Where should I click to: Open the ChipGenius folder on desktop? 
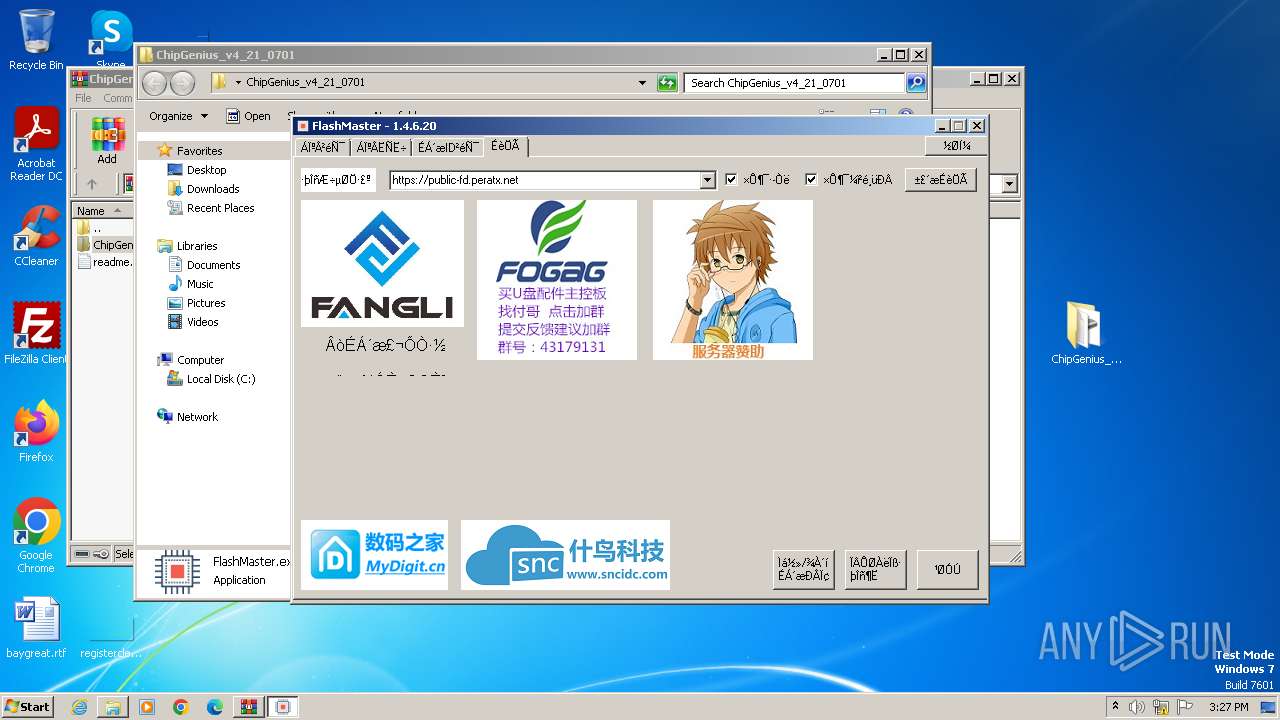1086,334
